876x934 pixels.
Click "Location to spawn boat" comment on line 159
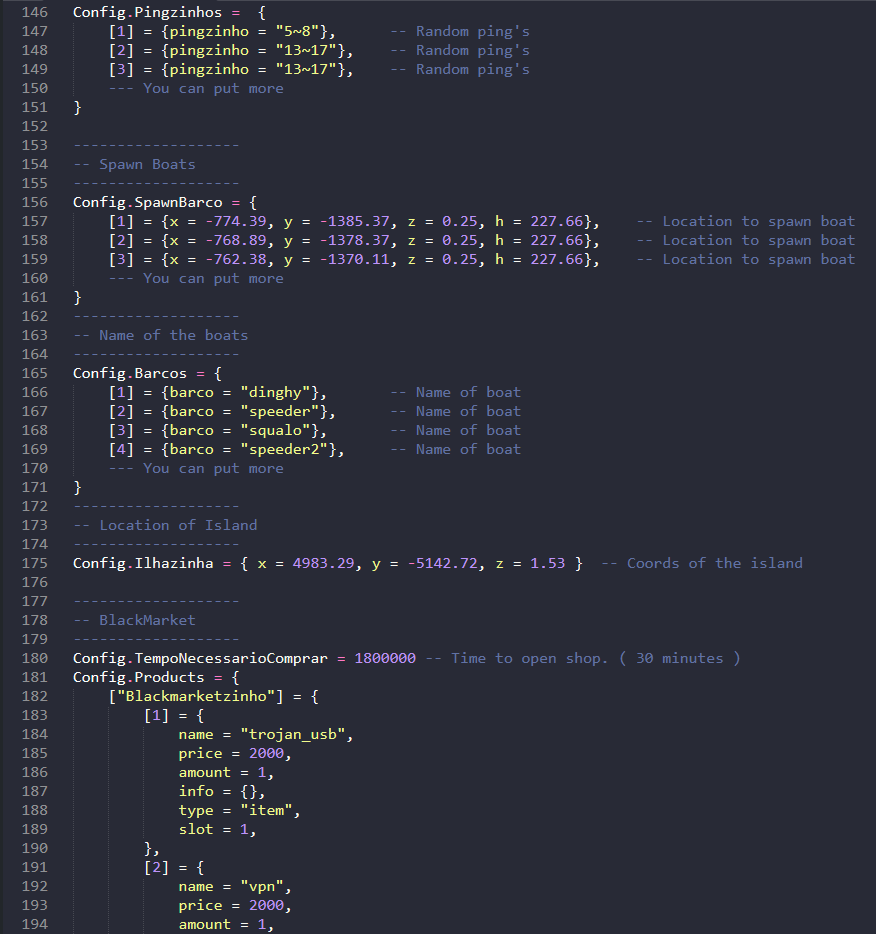click(759, 260)
